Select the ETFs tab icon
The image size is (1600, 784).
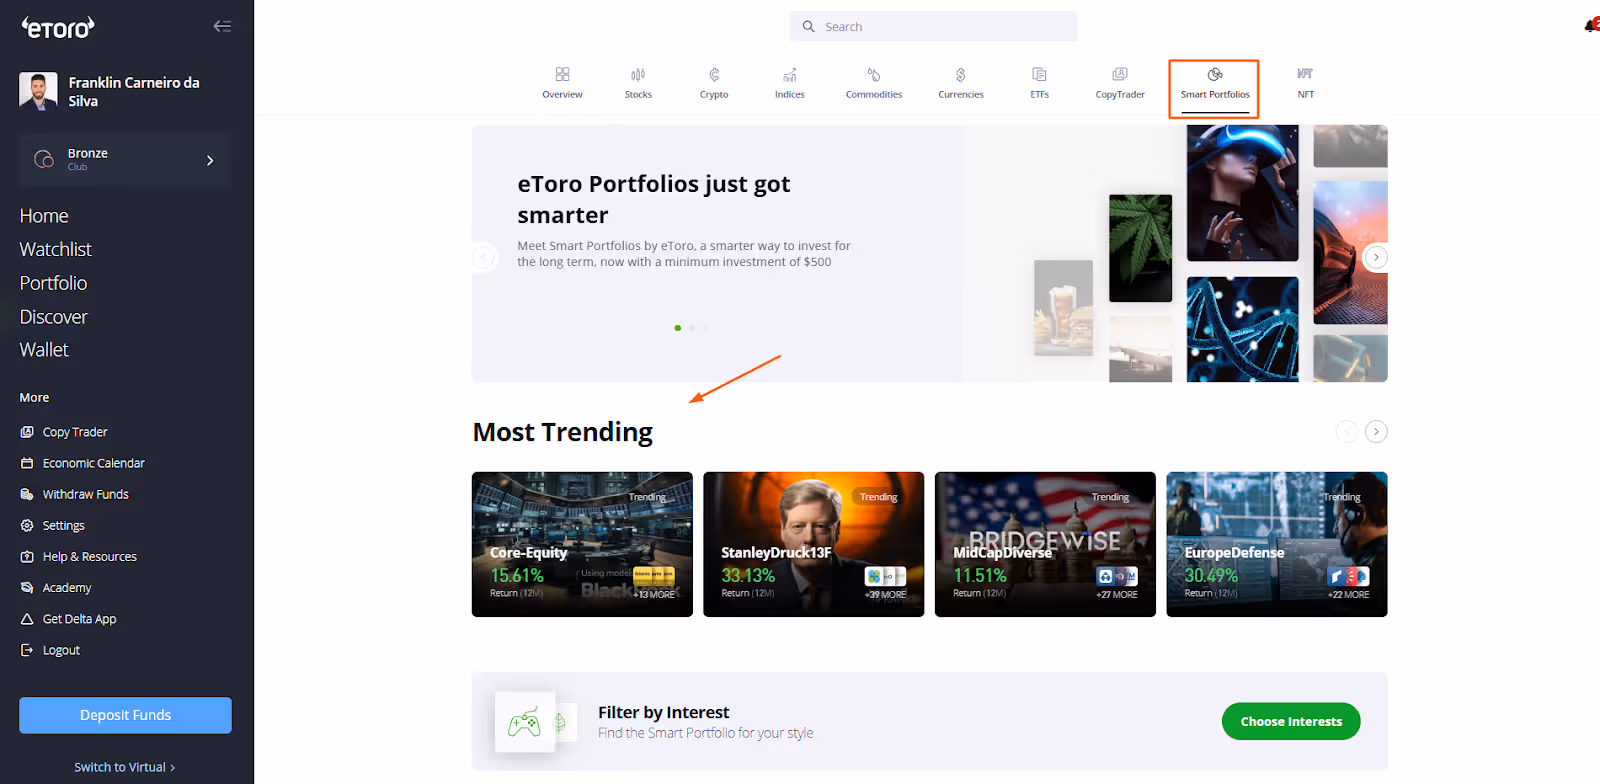[x=1040, y=74]
